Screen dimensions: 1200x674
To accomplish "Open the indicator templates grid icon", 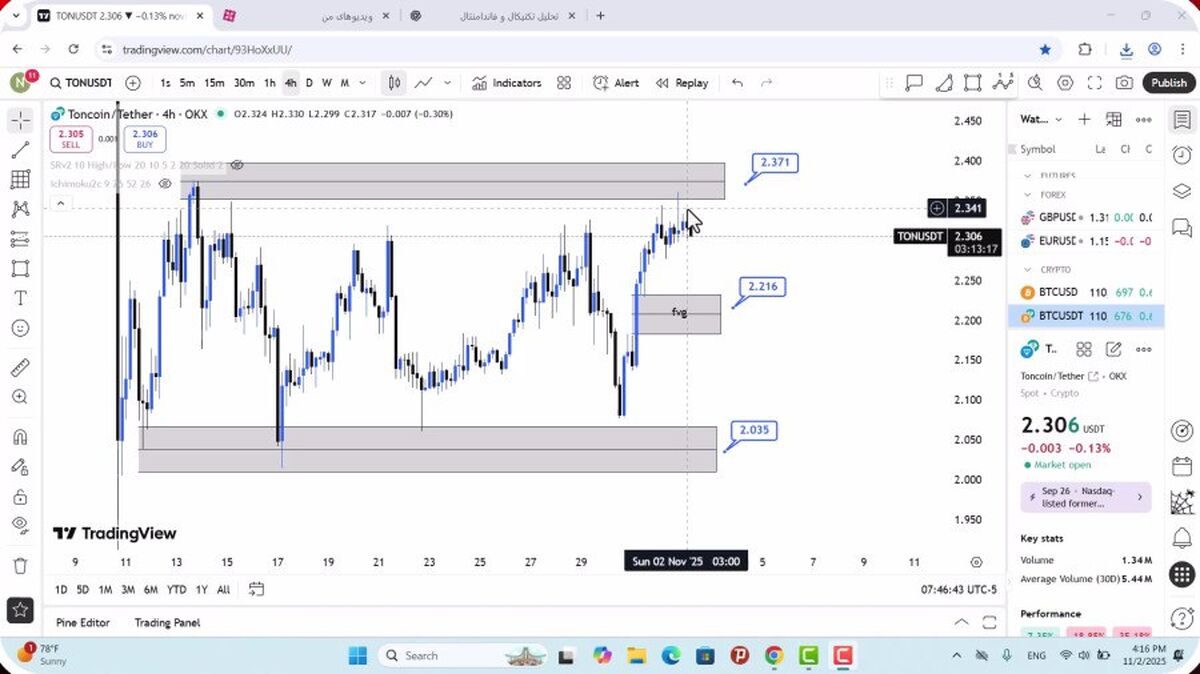I will (x=564, y=83).
